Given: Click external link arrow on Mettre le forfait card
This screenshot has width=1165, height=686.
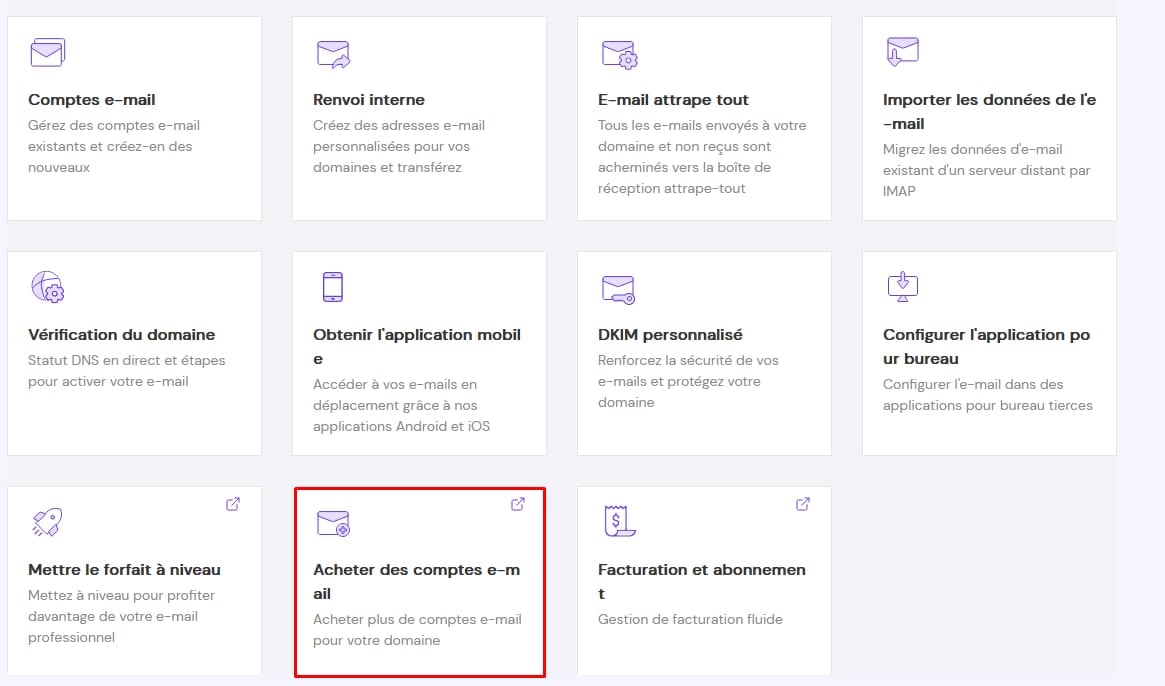Looking at the screenshot, I should click(x=233, y=504).
